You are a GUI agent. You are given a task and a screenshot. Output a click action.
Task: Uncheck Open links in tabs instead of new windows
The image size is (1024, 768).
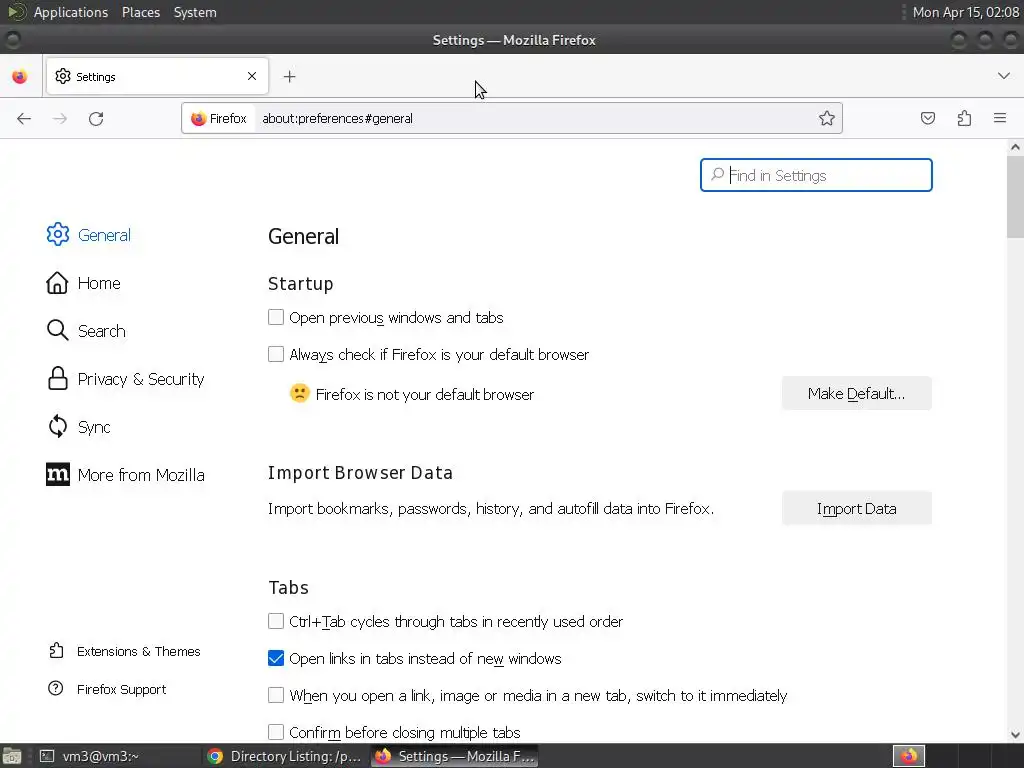276,658
